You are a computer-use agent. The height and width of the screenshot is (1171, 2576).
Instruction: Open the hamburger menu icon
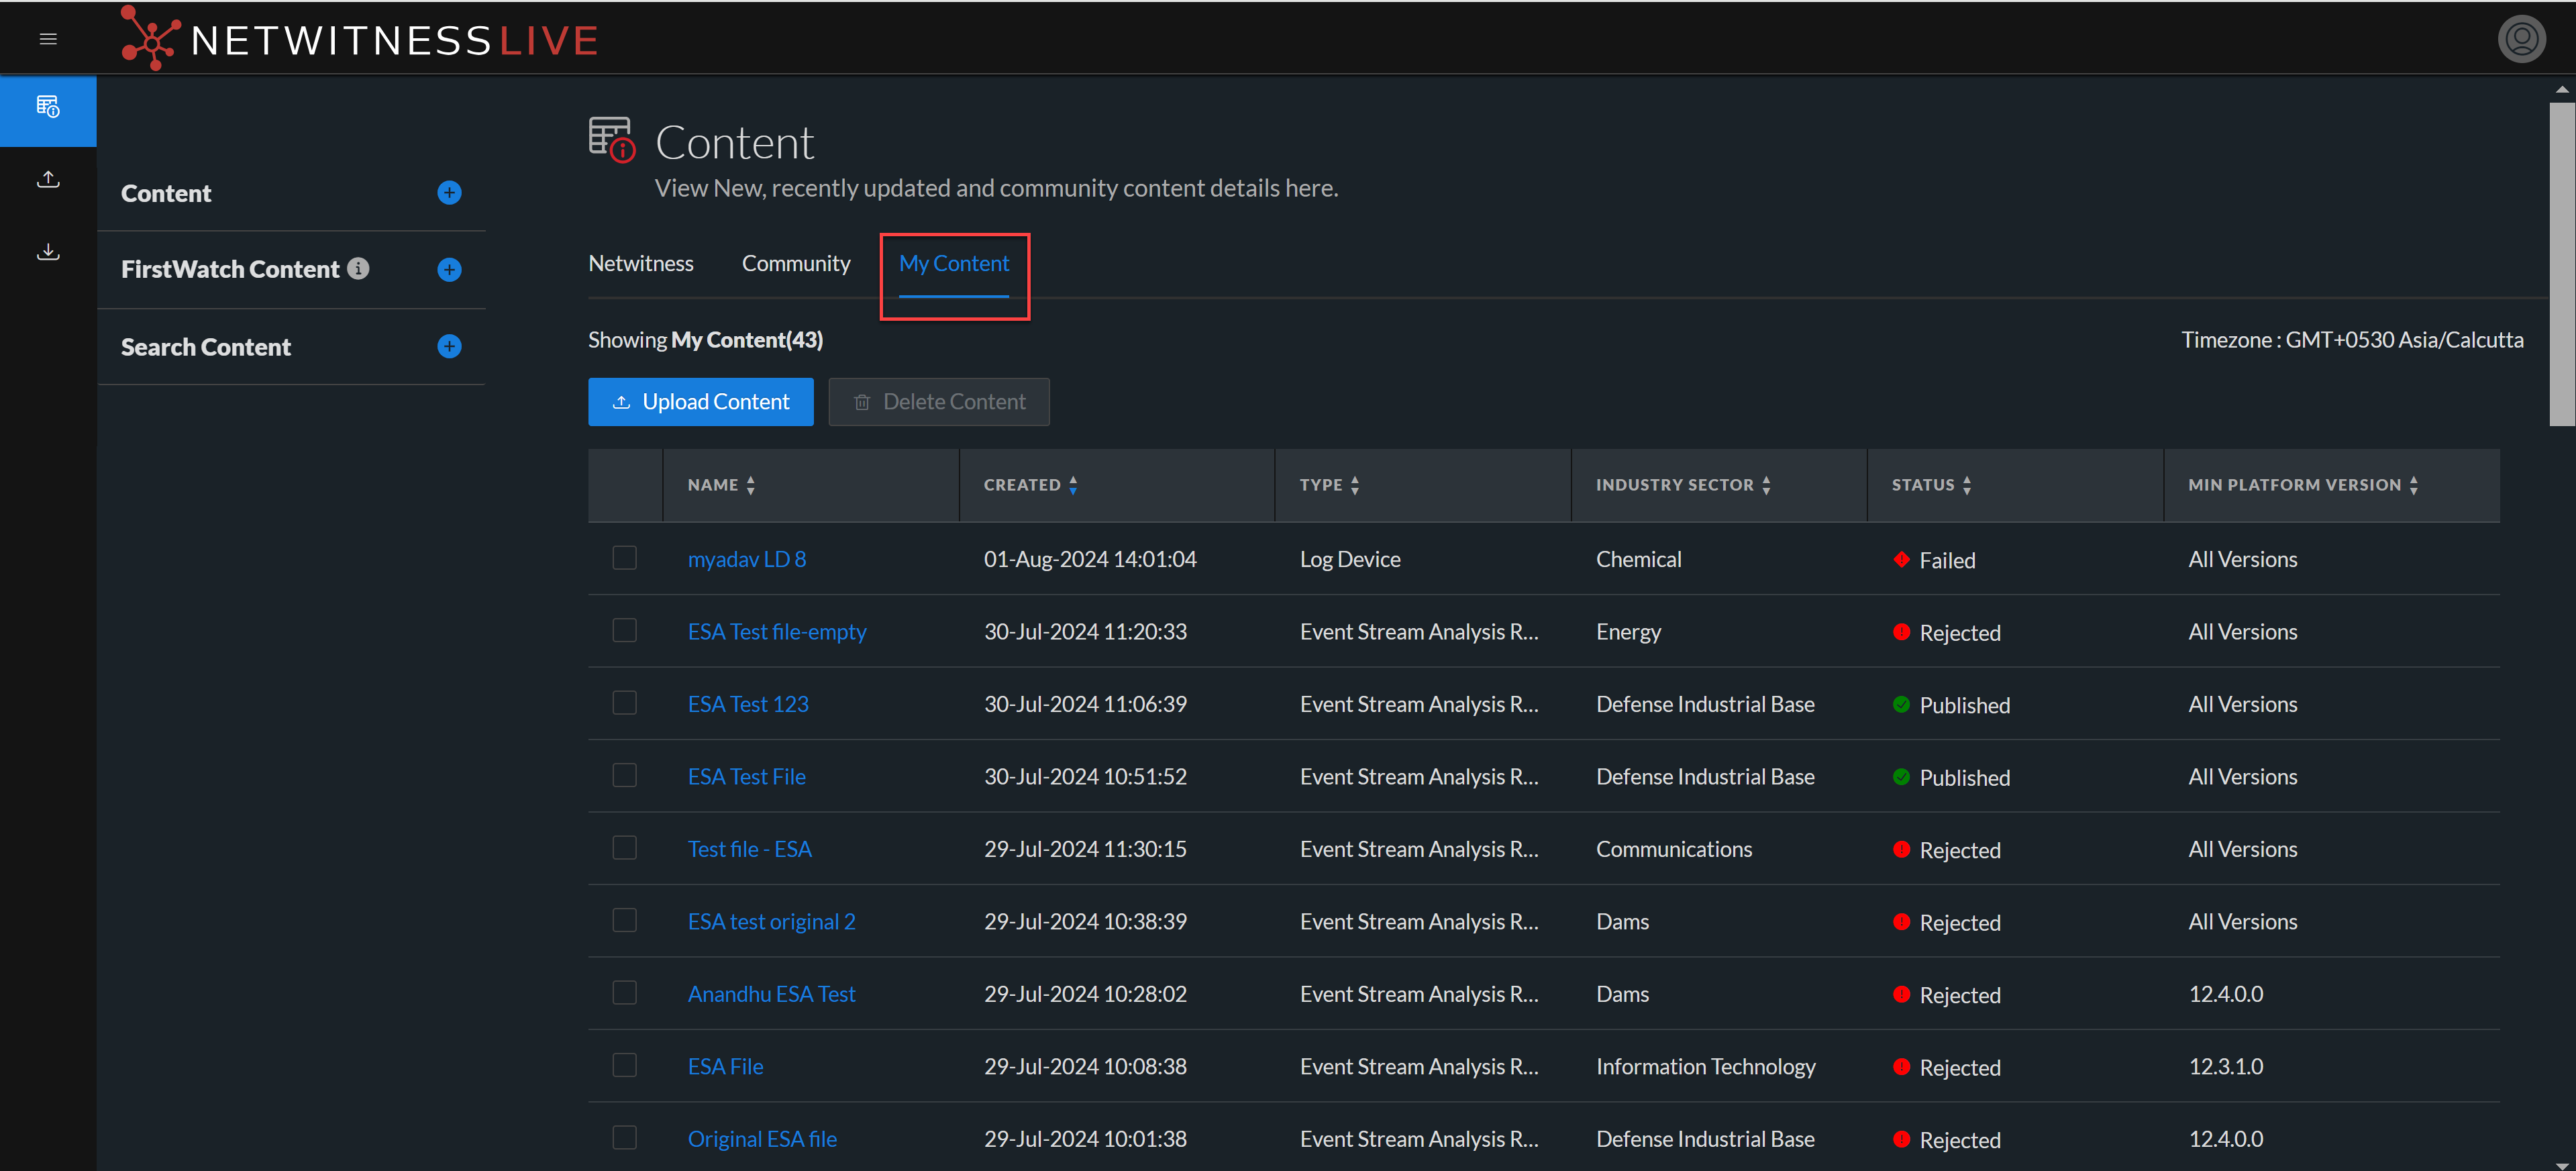(48, 39)
